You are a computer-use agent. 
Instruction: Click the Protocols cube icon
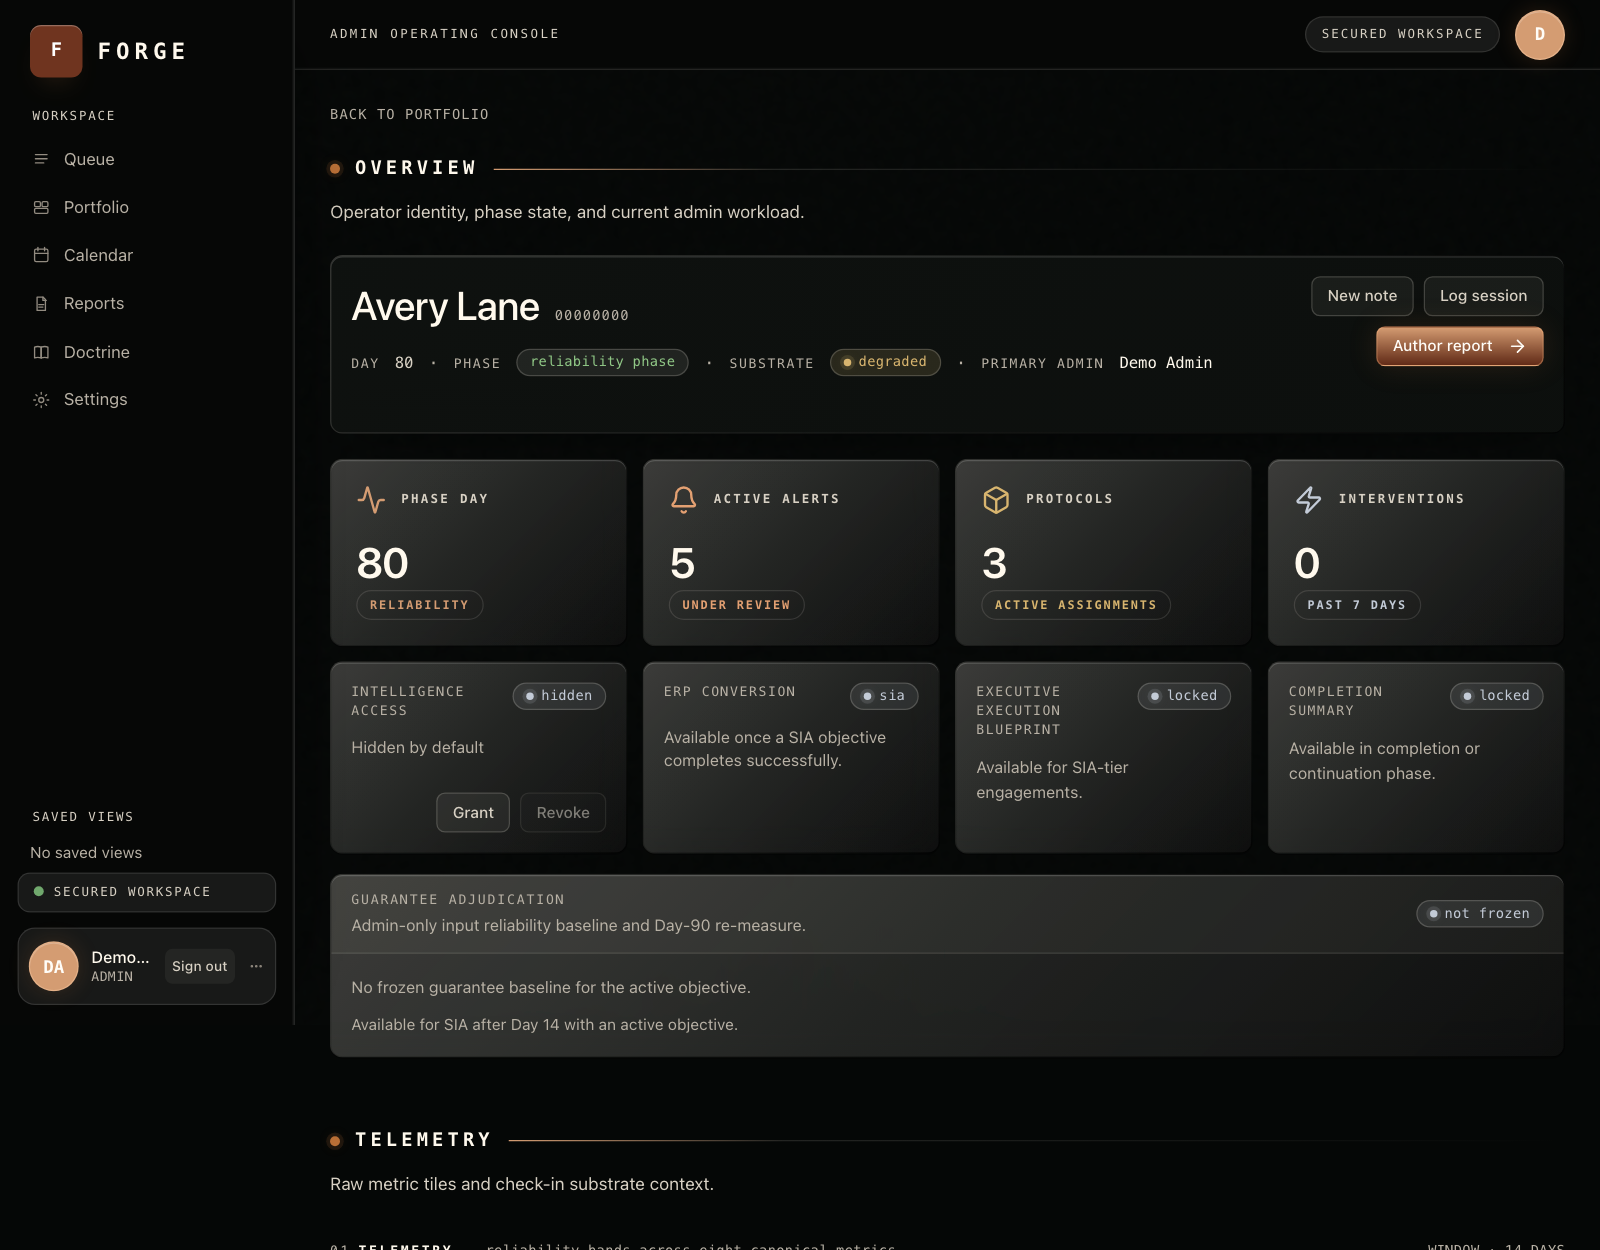click(996, 499)
